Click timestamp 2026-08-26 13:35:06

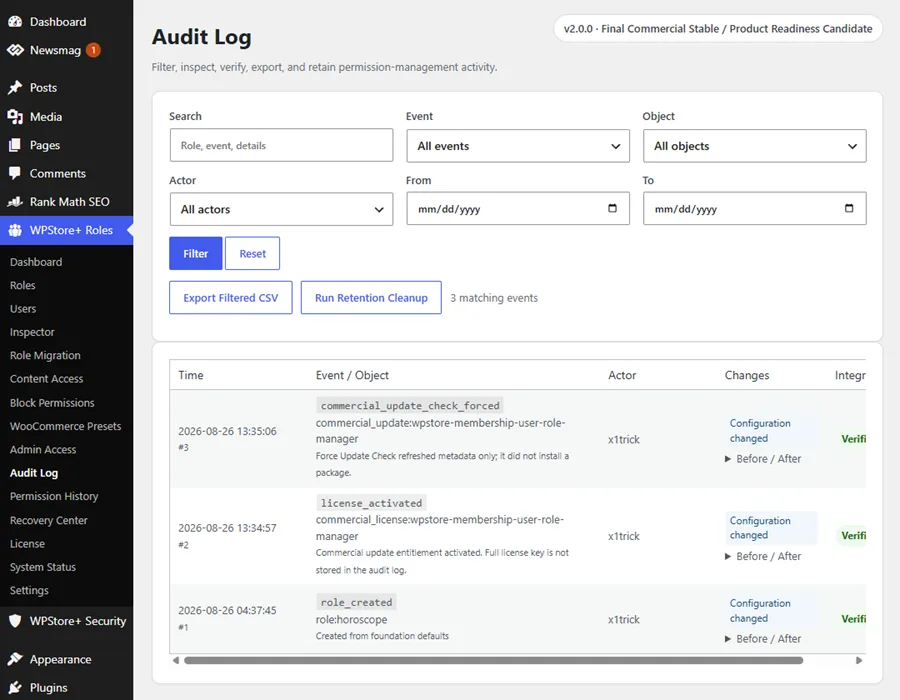pyautogui.click(x=227, y=431)
